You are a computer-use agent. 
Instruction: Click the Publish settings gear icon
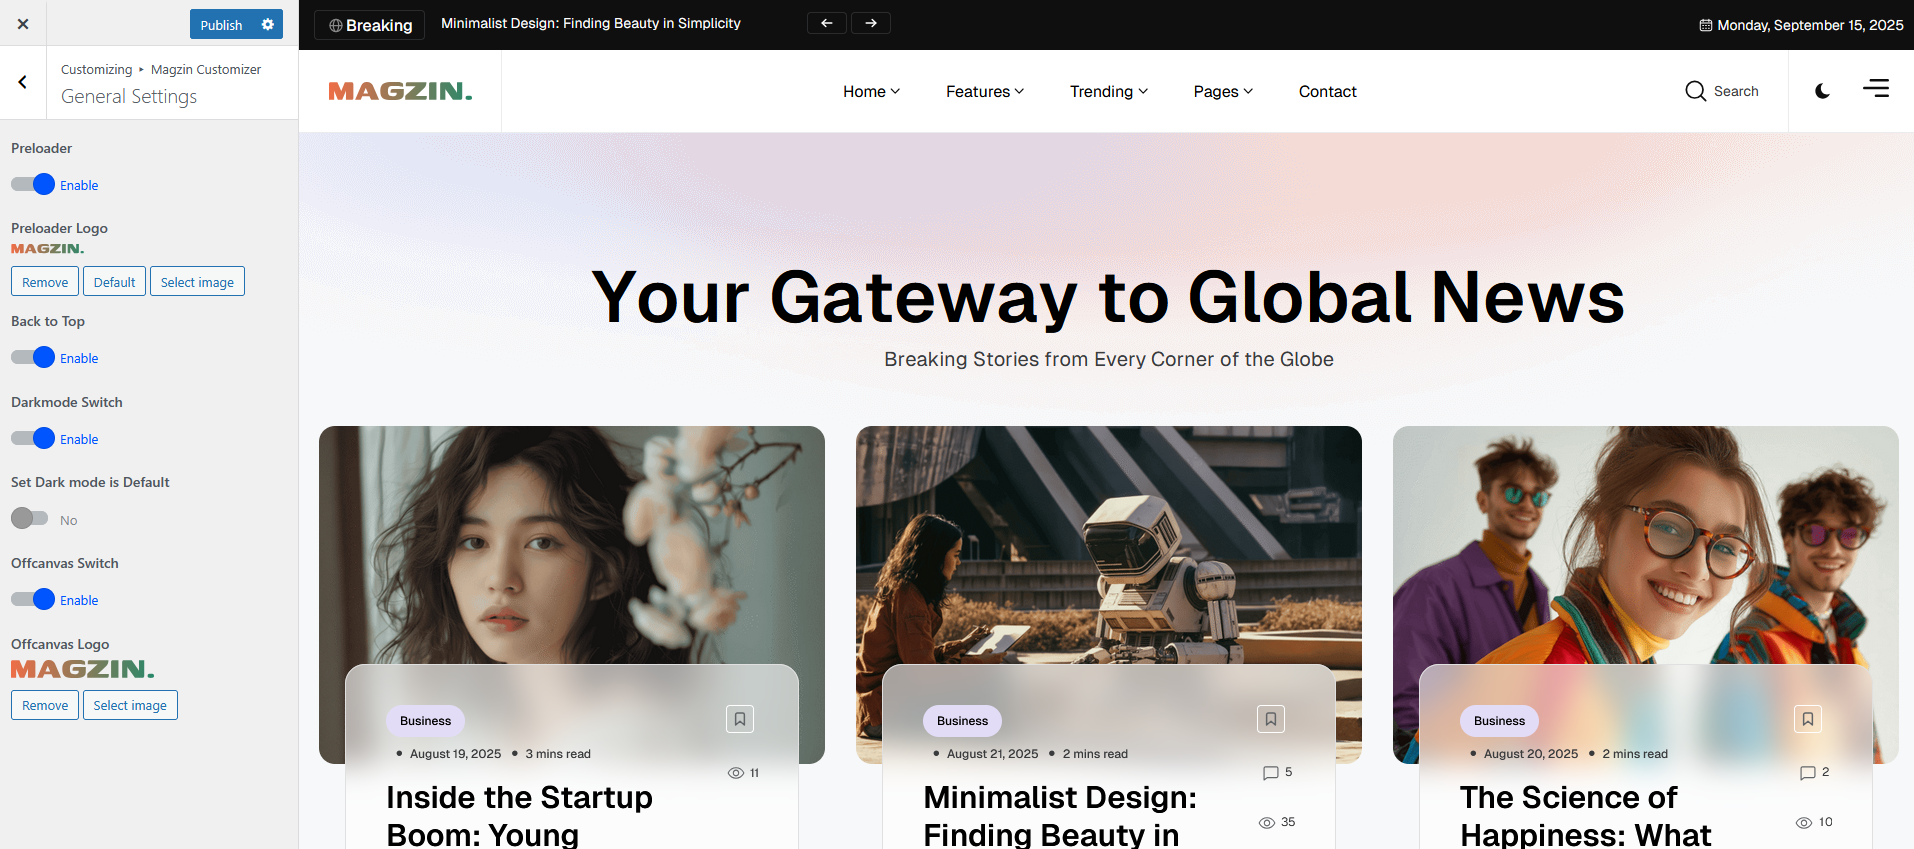pos(268,24)
